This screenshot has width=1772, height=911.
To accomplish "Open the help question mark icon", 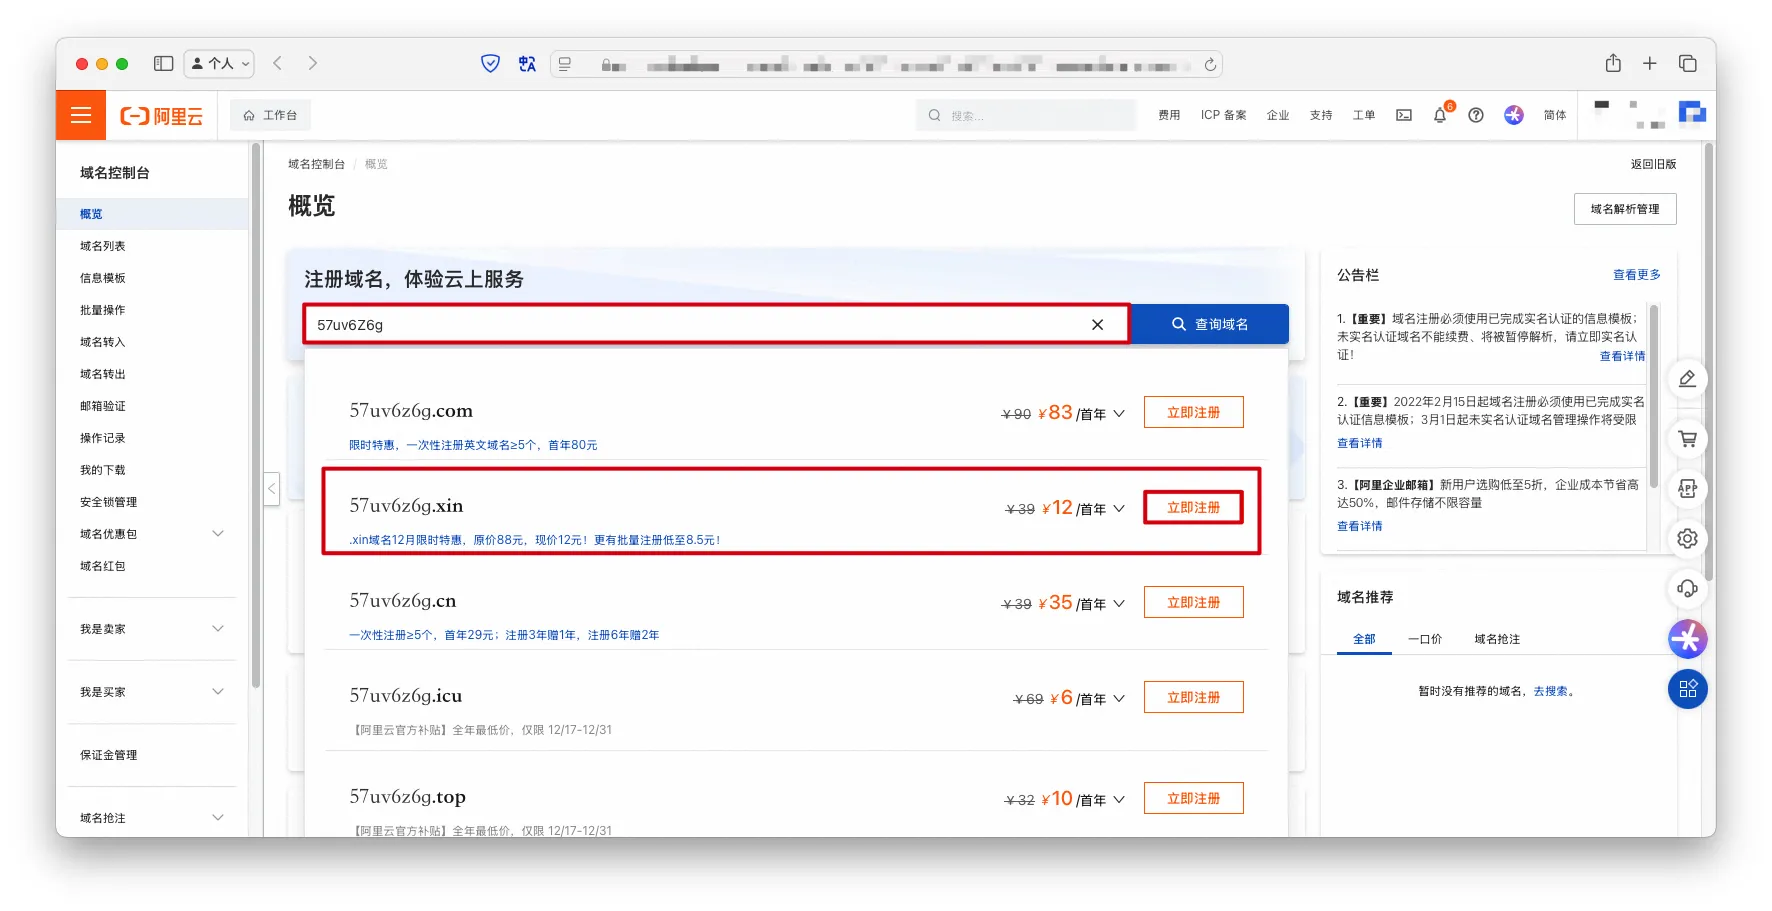I will point(1475,116).
